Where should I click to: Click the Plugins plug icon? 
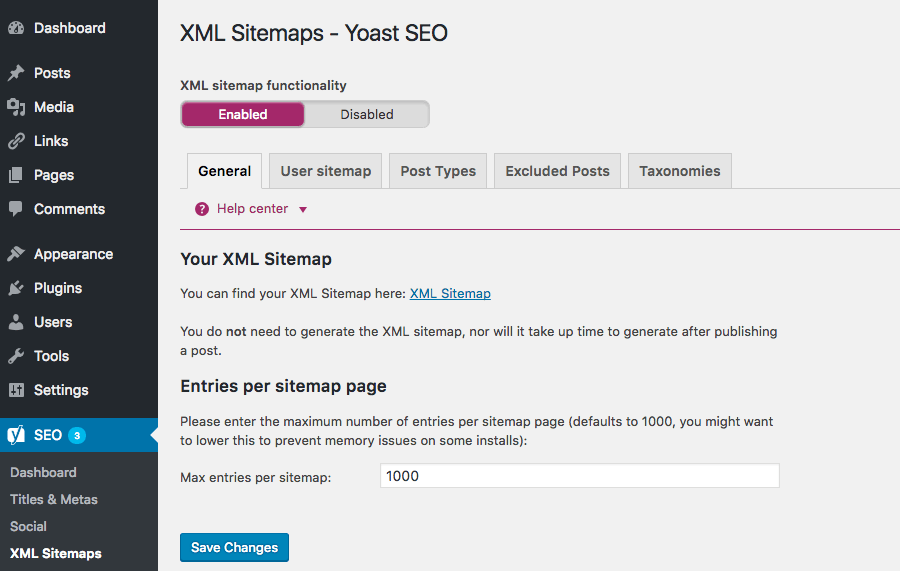[x=16, y=288]
